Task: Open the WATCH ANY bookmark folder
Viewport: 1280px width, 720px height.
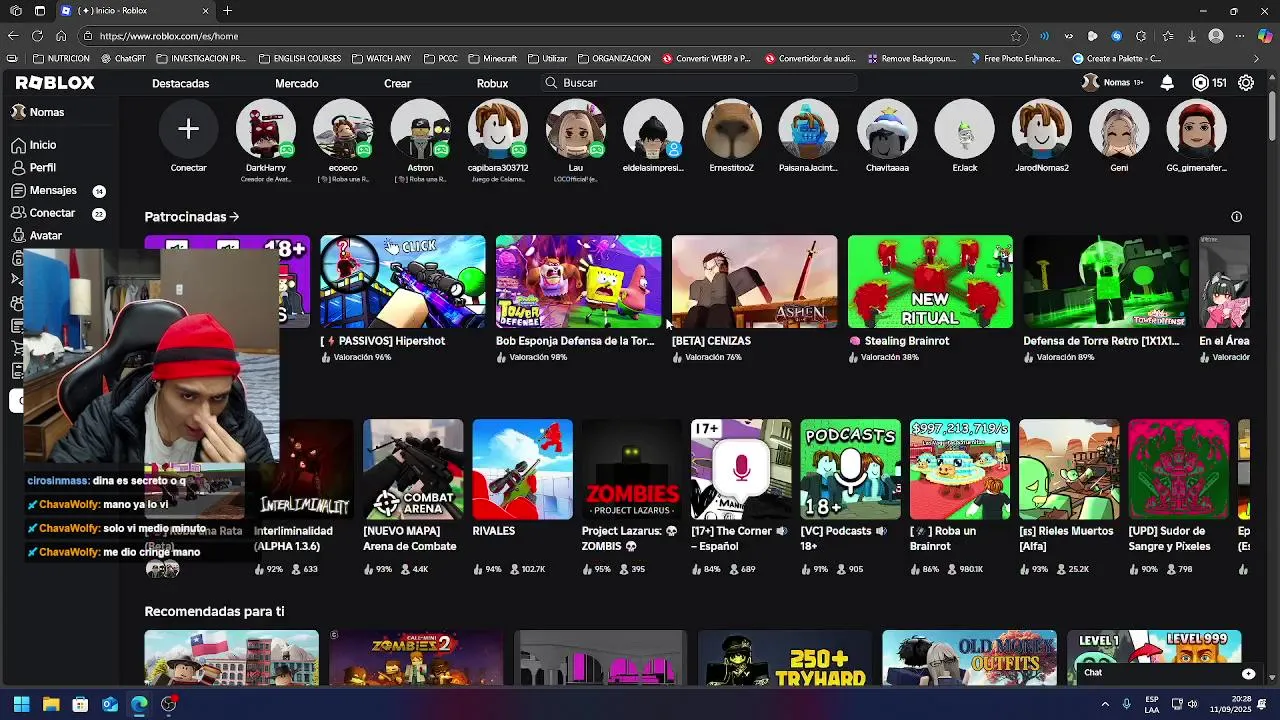Action: tap(381, 58)
